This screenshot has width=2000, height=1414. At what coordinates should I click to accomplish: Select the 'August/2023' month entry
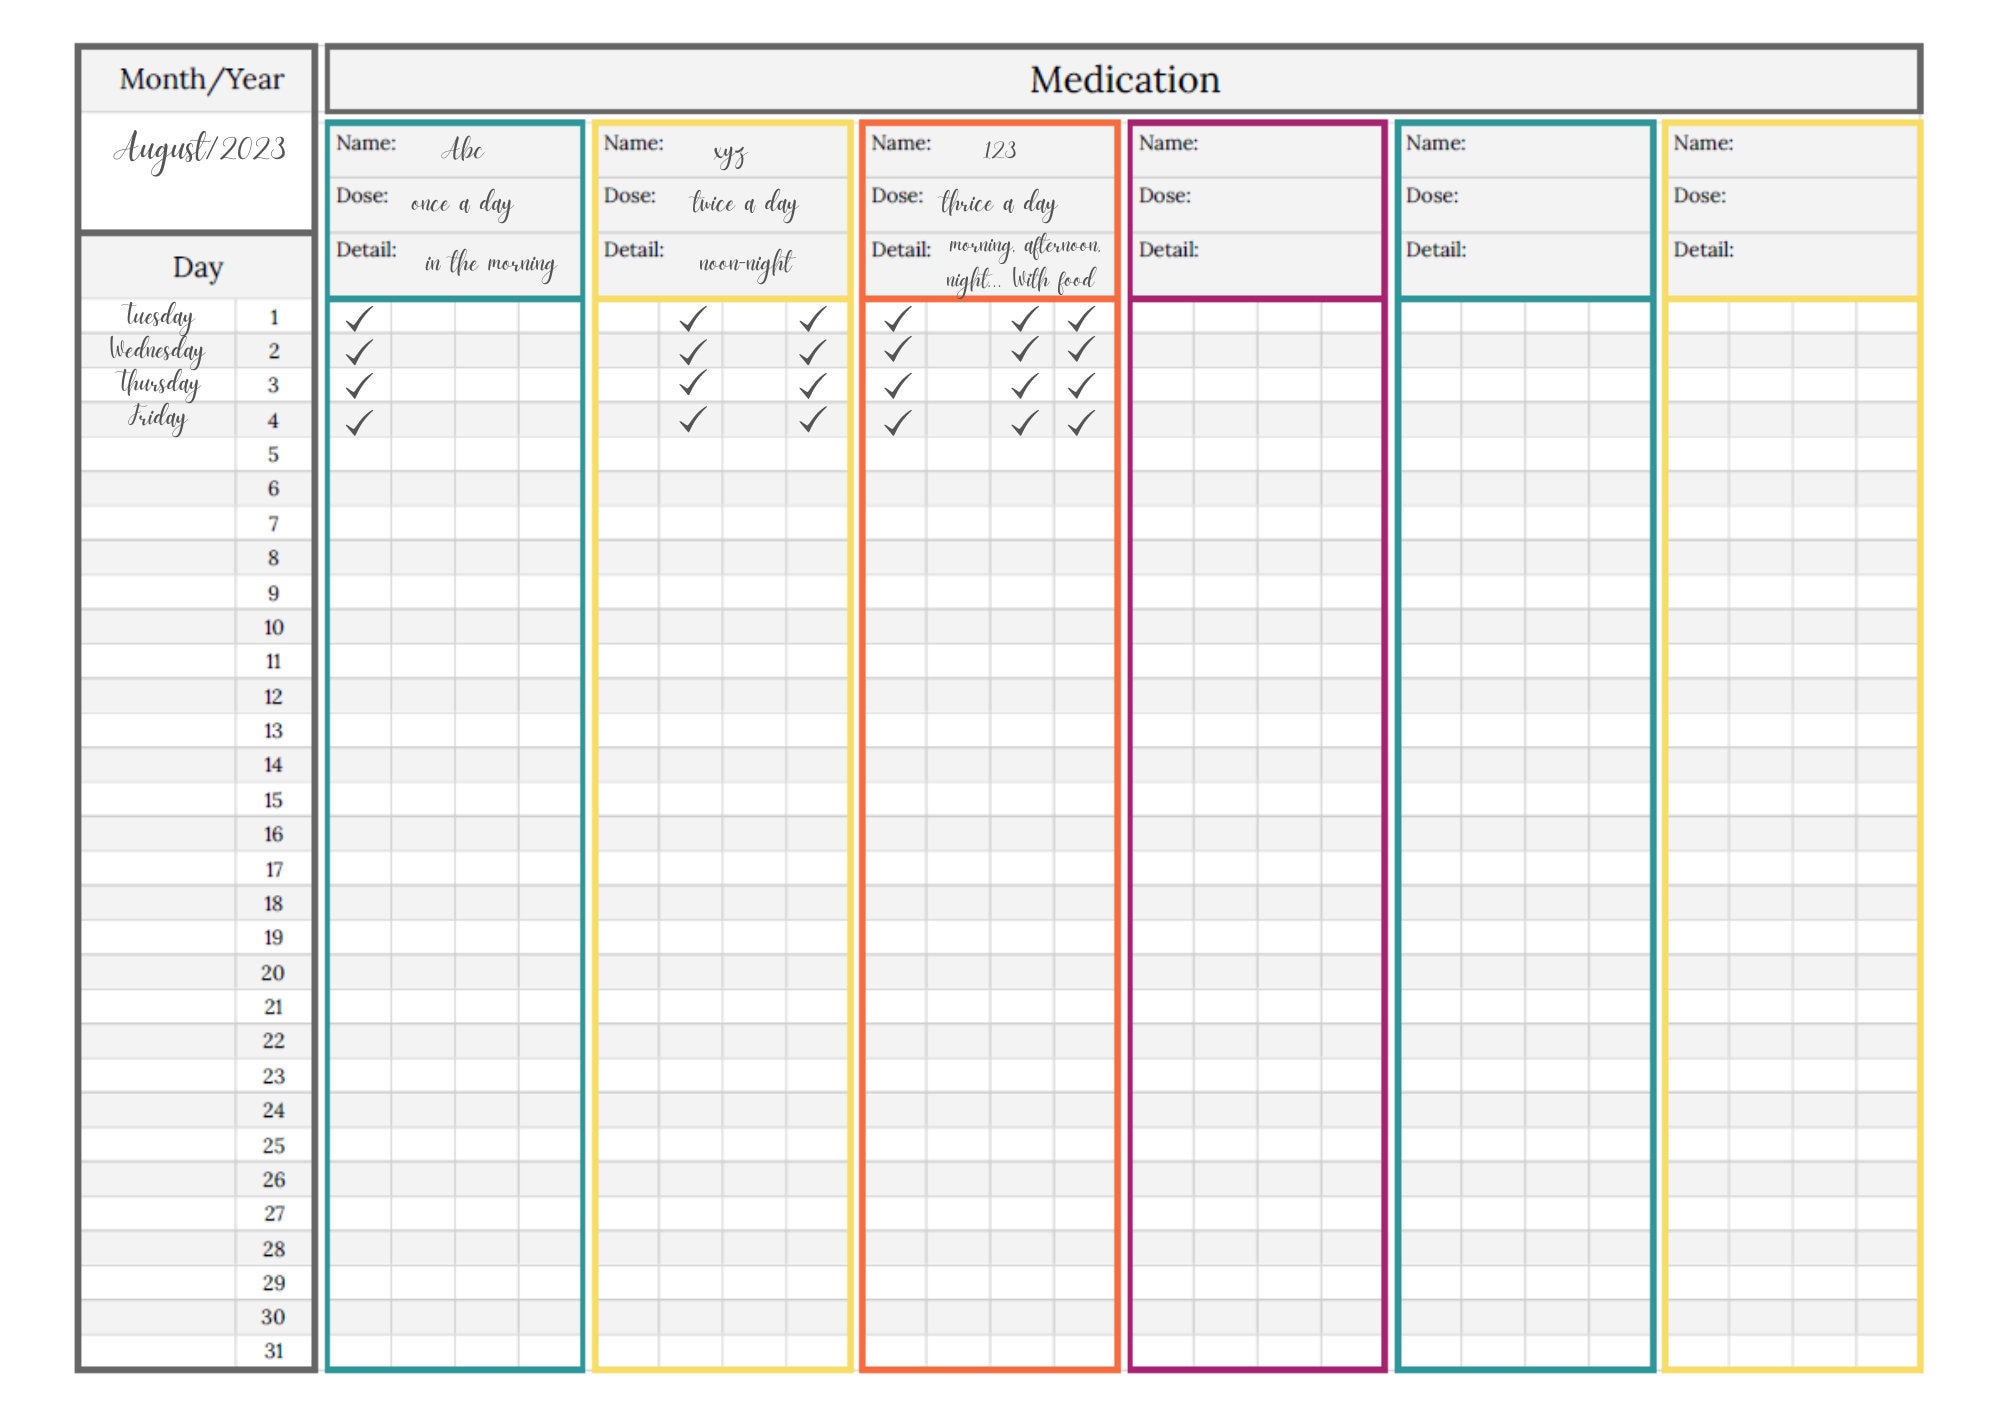[x=200, y=148]
